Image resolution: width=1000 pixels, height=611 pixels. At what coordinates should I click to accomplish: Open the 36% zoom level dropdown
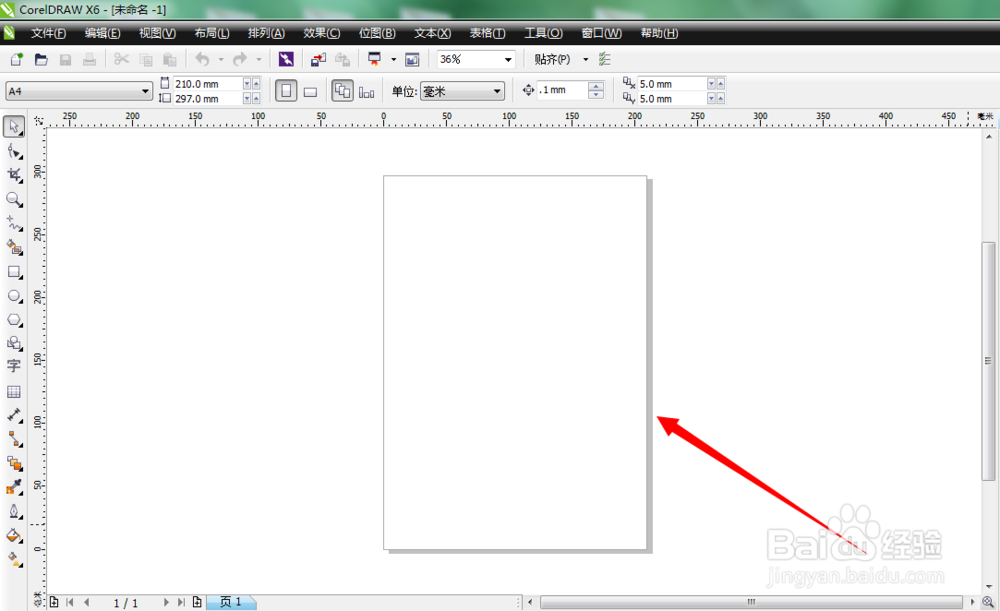click(508, 59)
